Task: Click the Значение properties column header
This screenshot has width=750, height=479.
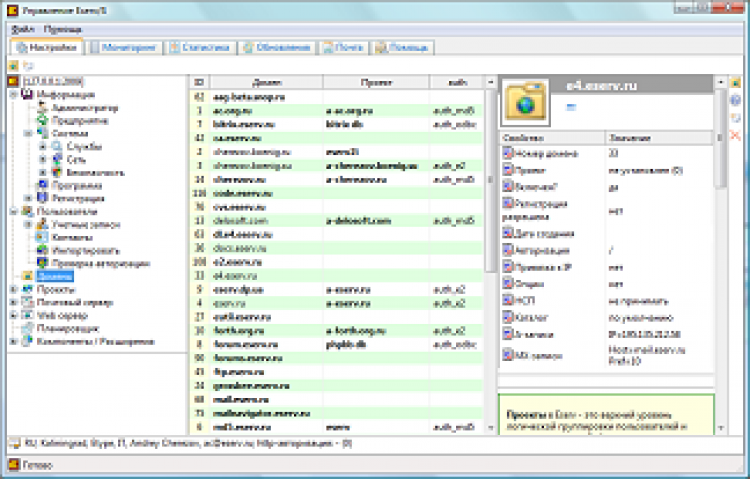Action: [660, 138]
